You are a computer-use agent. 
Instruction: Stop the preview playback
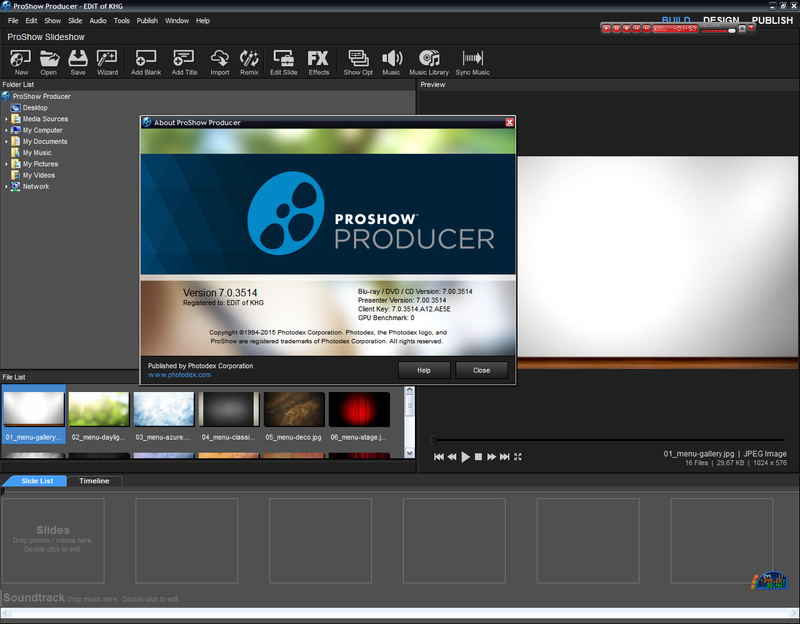478,457
